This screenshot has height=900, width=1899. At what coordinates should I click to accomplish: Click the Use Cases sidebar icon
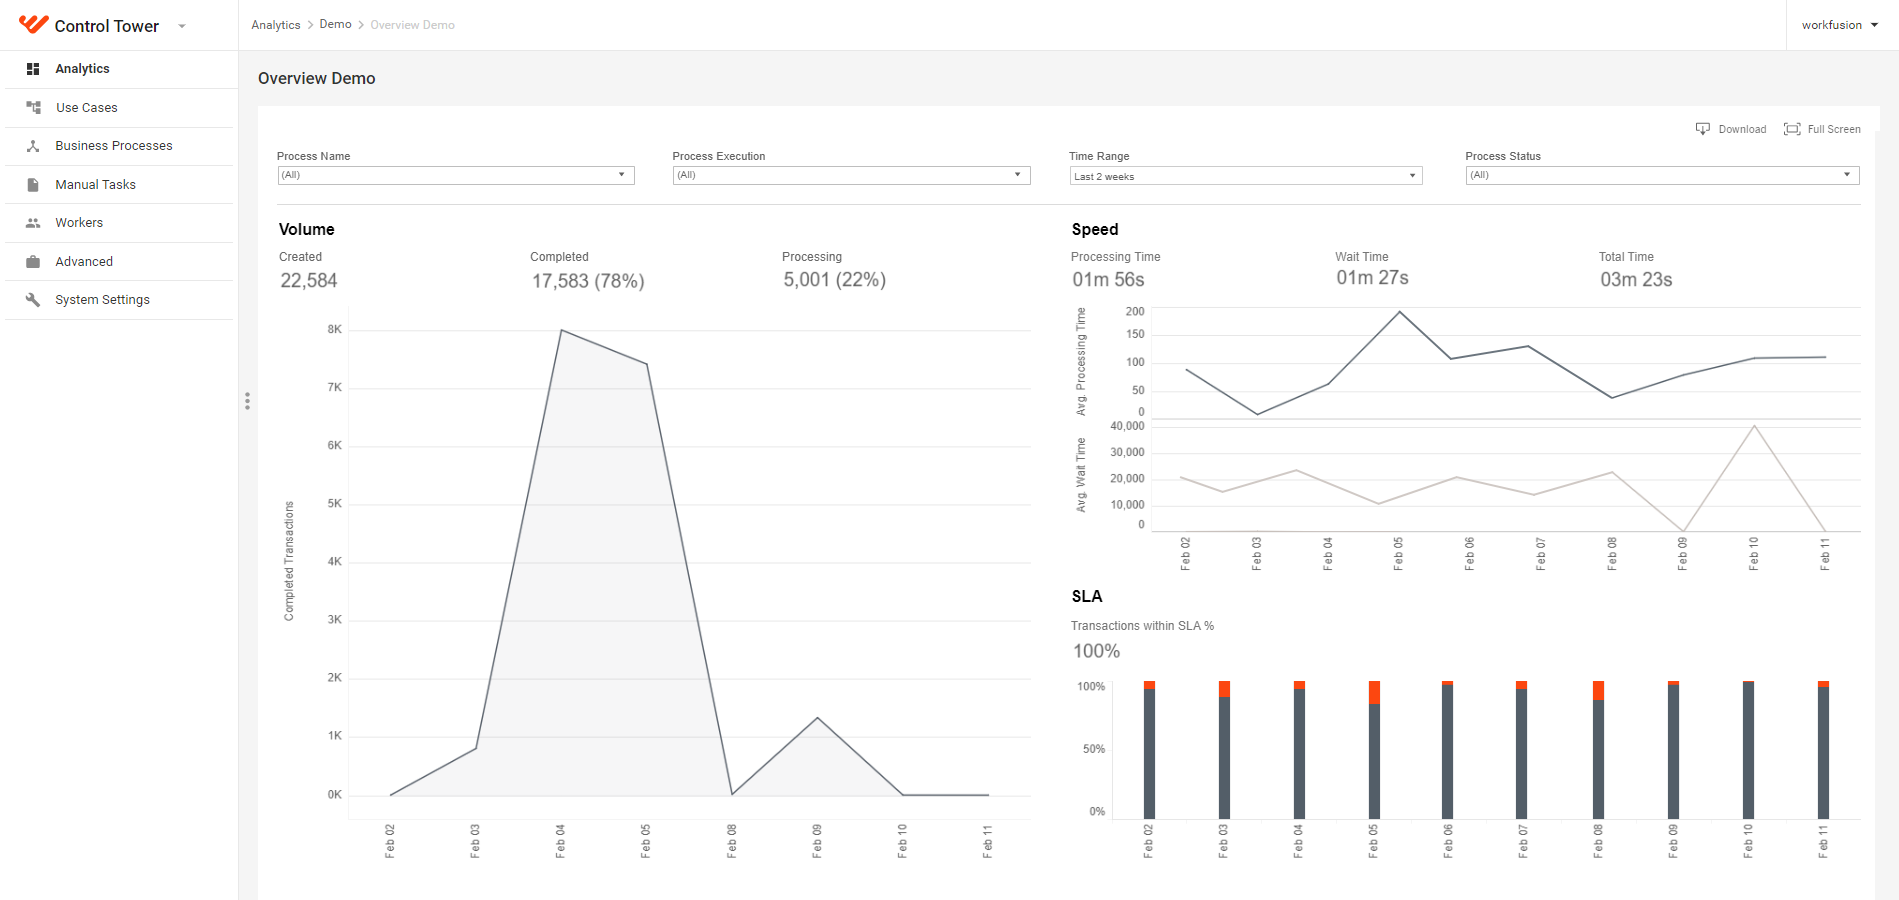point(33,107)
